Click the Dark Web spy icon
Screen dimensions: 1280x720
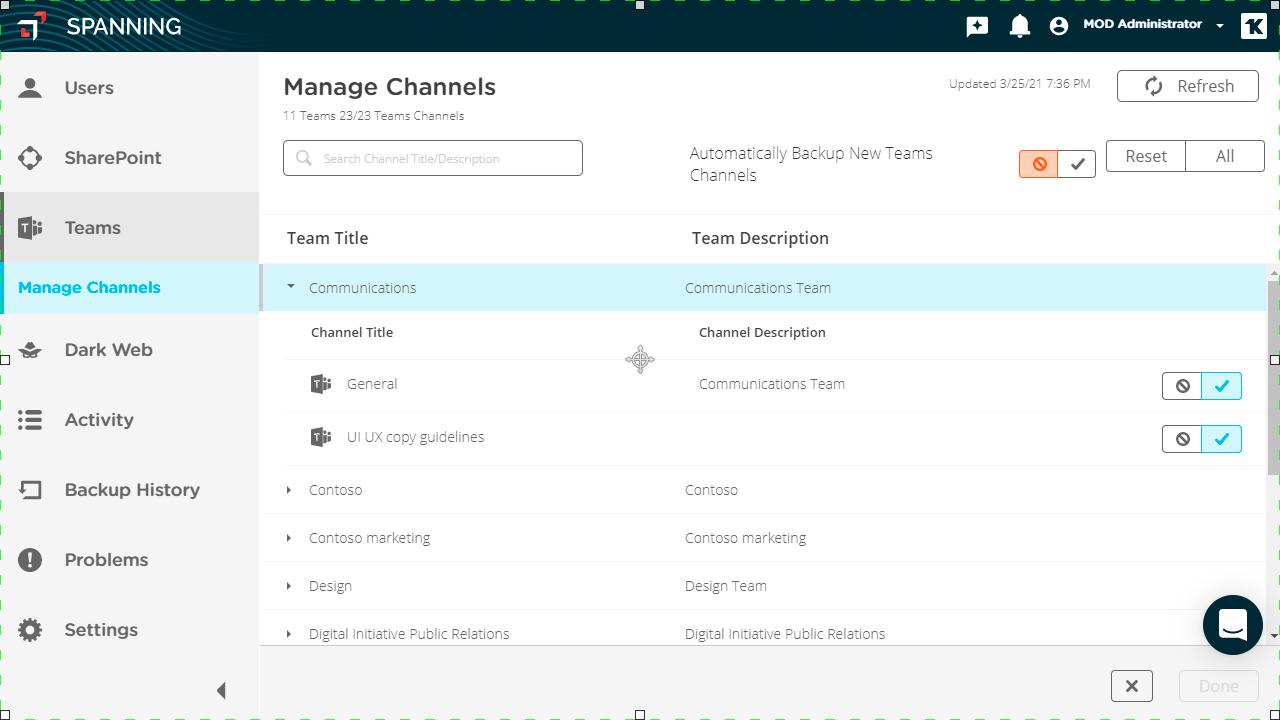[x=30, y=350]
